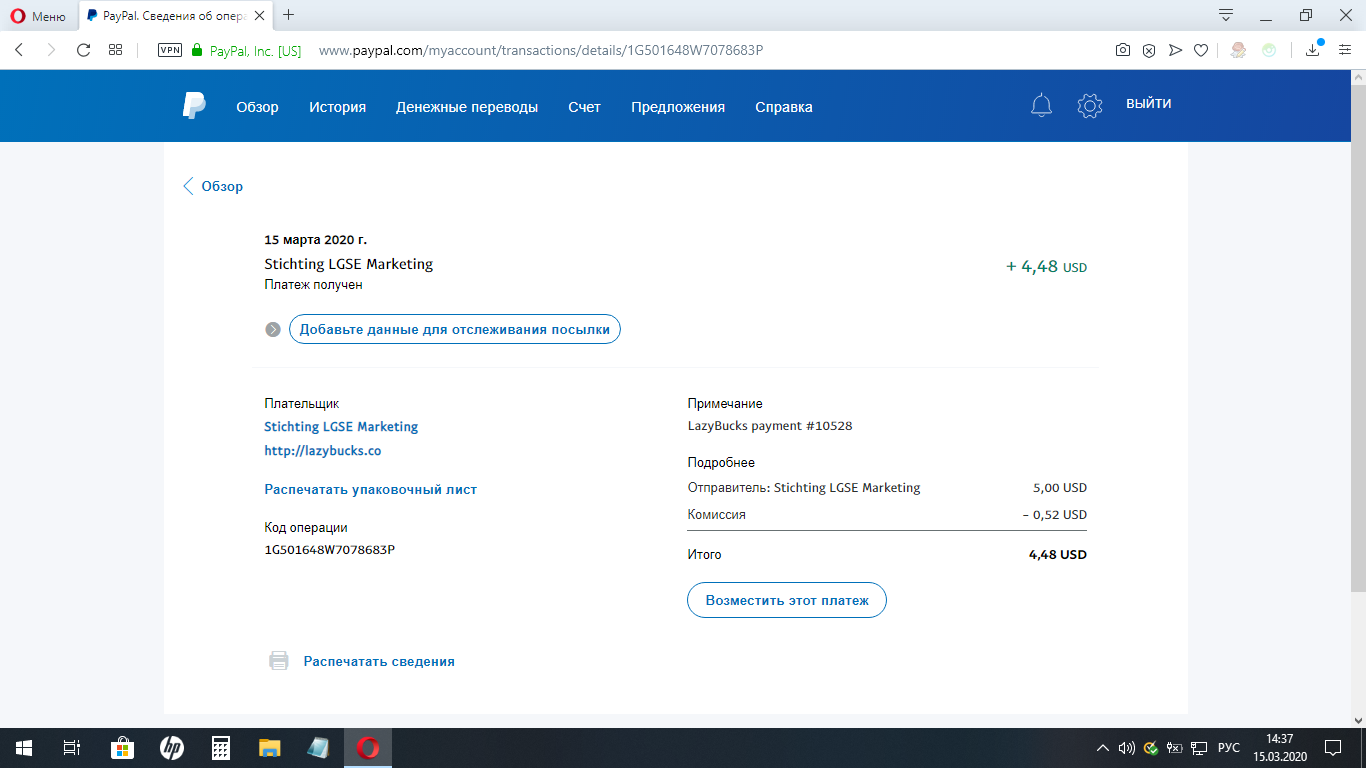Click the 5,00 USD sender amount
The height and width of the screenshot is (768, 1366).
(1060, 488)
